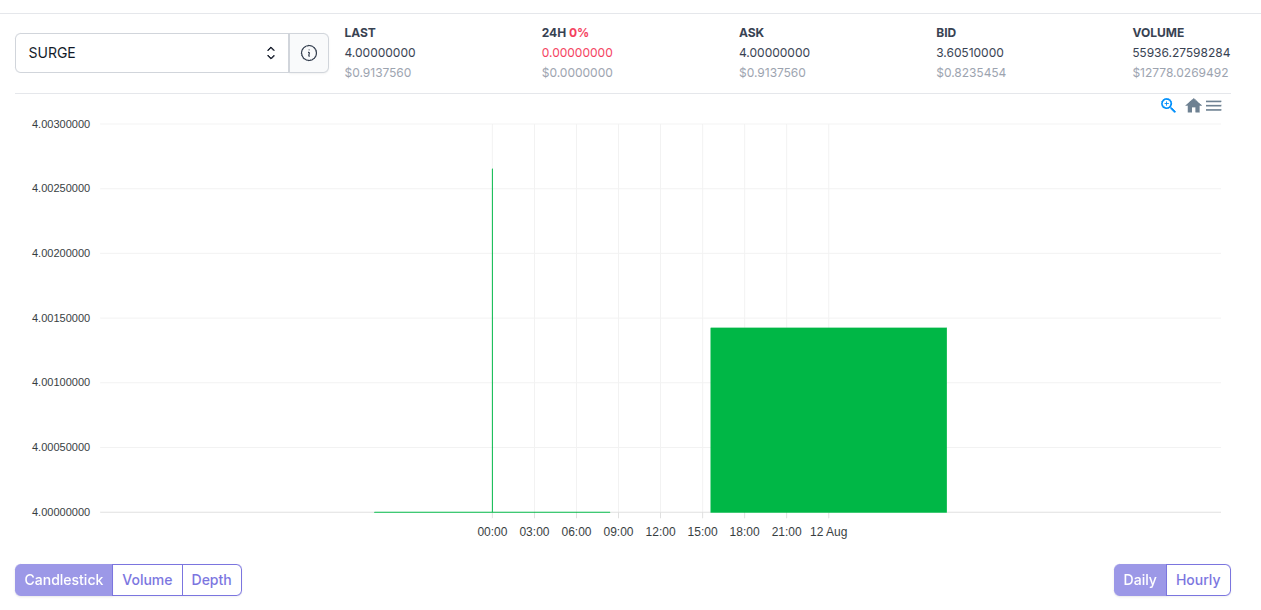Click the 09:00 x-axis time label
This screenshot has width=1261, height=610.
coord(619,532)
